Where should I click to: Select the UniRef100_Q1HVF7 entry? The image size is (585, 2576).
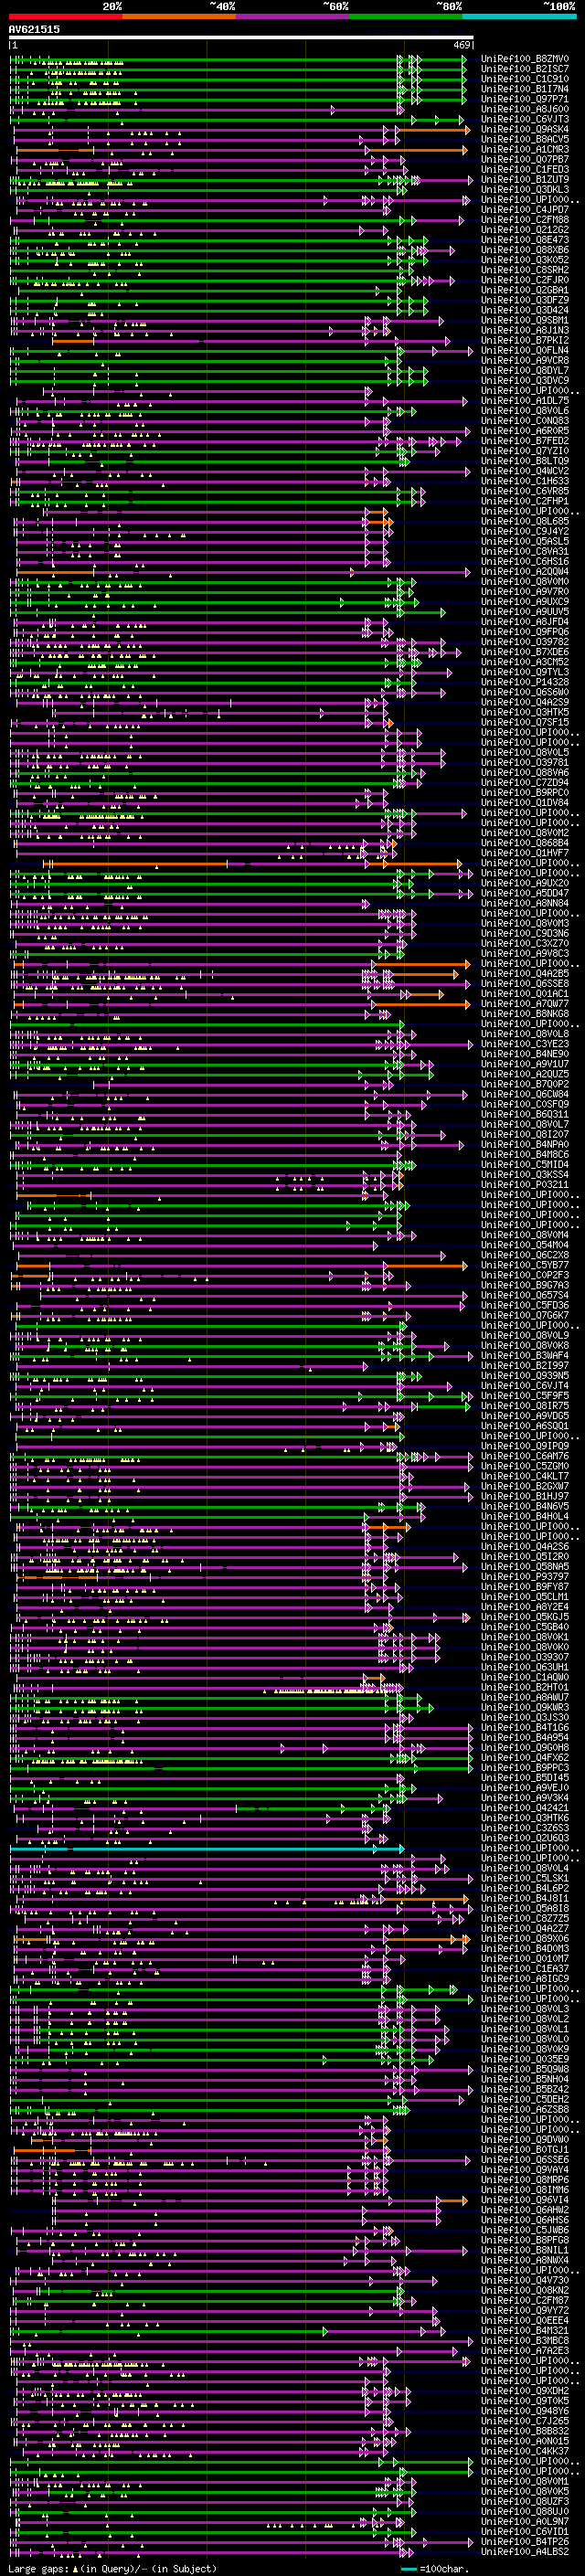point(524,853)
